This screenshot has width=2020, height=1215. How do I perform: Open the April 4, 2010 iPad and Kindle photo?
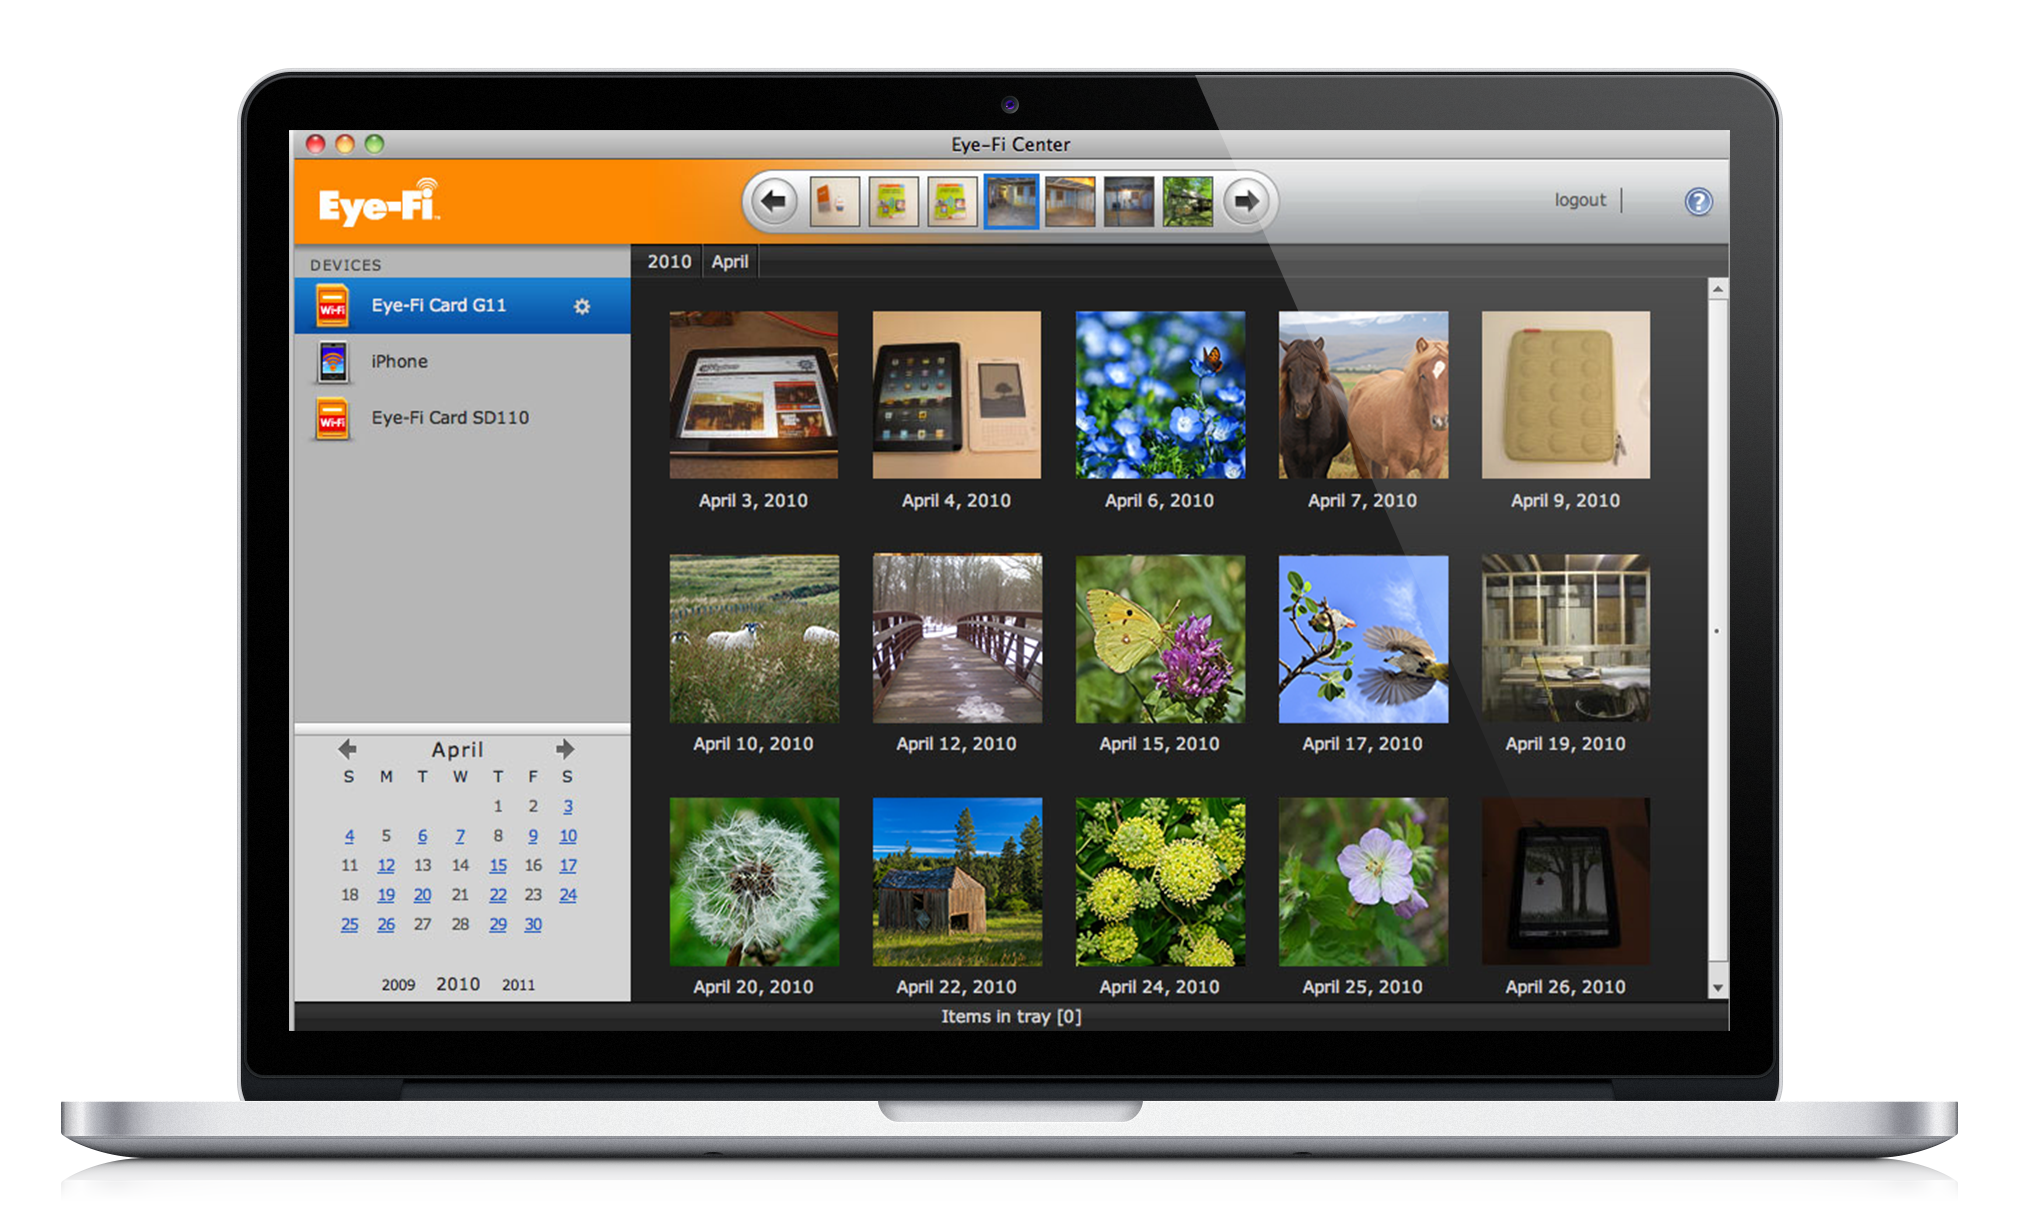pyautogui.click(x=957, y=395)
